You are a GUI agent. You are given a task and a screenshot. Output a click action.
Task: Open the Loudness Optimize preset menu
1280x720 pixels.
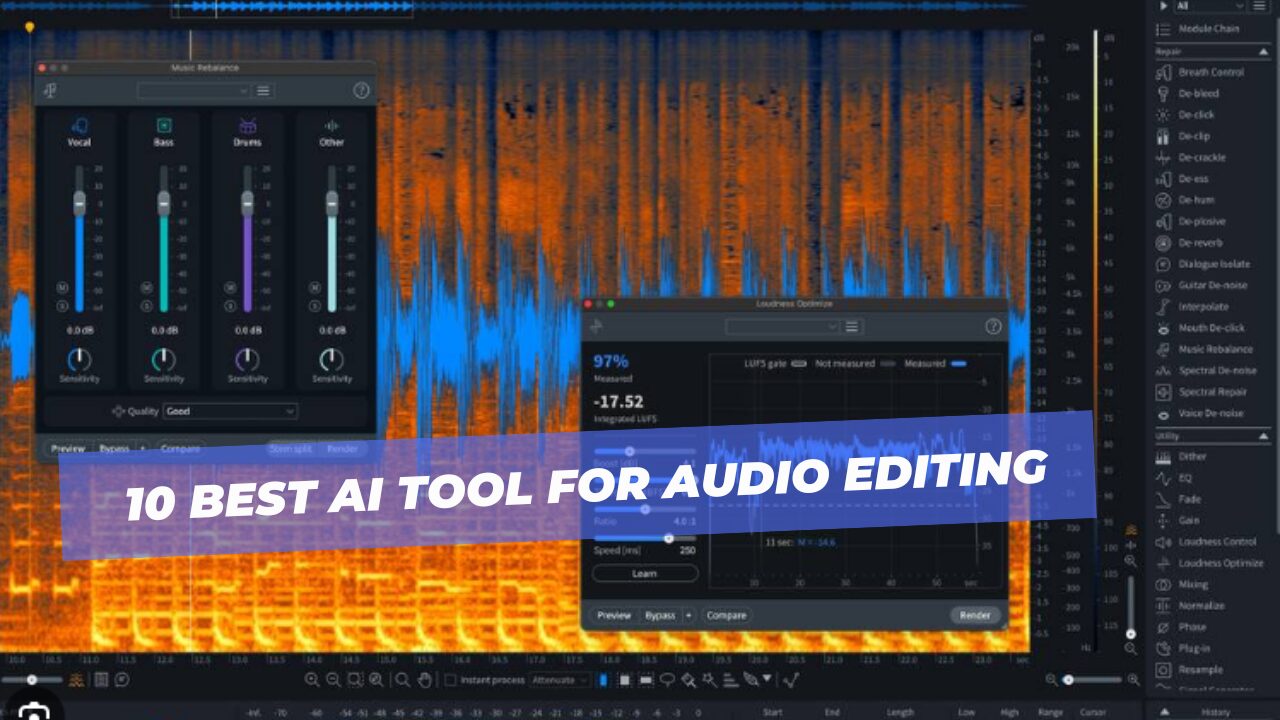click(852, 326)
